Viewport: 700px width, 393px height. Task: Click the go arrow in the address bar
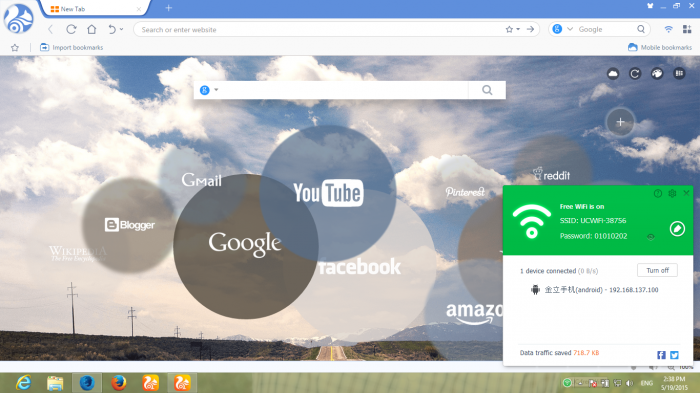tap(530, 29)
